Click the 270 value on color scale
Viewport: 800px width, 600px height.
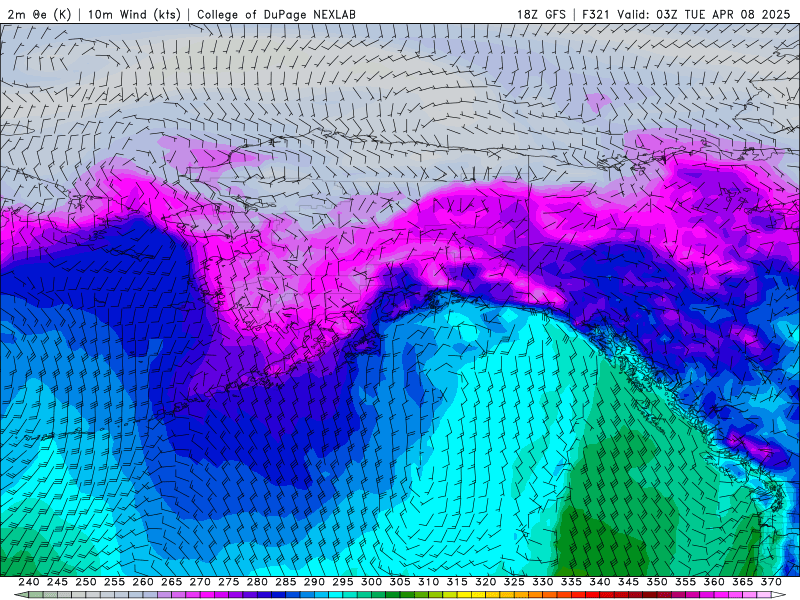200,582
